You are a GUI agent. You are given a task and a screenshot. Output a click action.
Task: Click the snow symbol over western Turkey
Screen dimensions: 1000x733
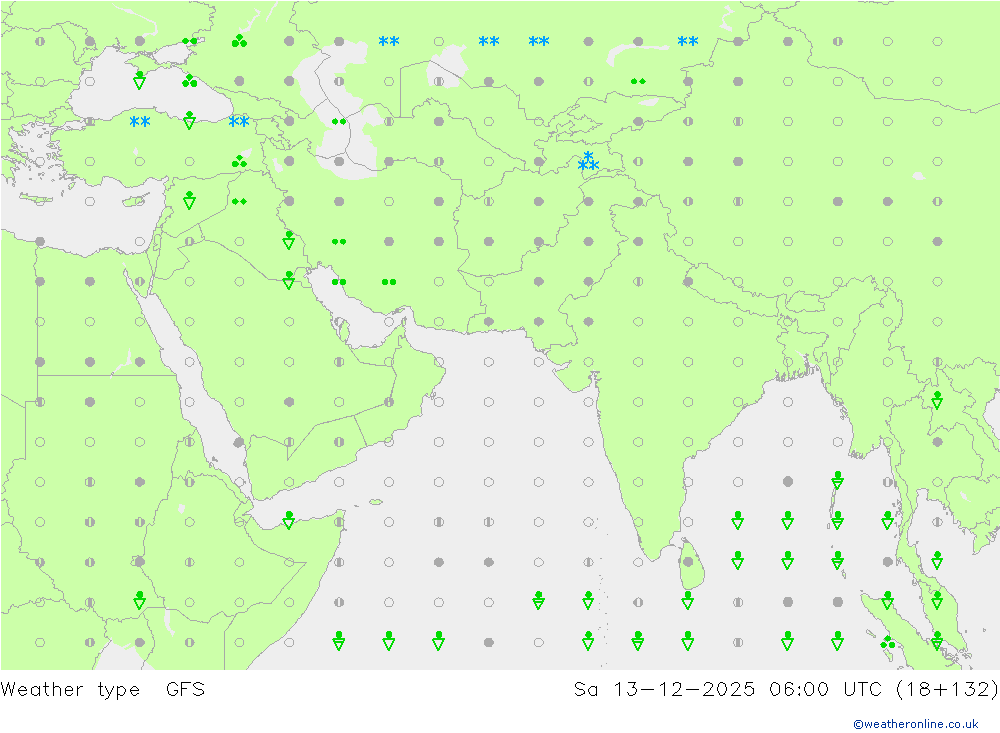click(x=139, y=121)
